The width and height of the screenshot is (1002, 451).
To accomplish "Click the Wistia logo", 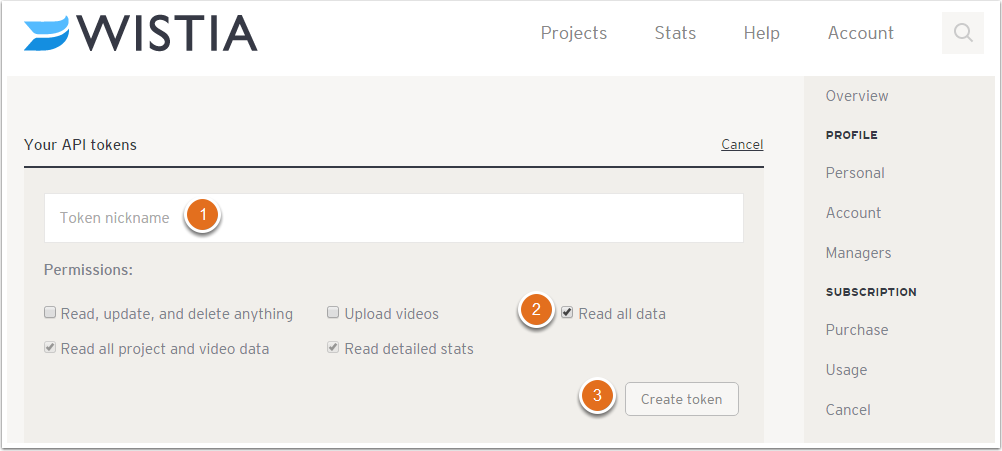I will pyautogui.click(x=141, y=33).
